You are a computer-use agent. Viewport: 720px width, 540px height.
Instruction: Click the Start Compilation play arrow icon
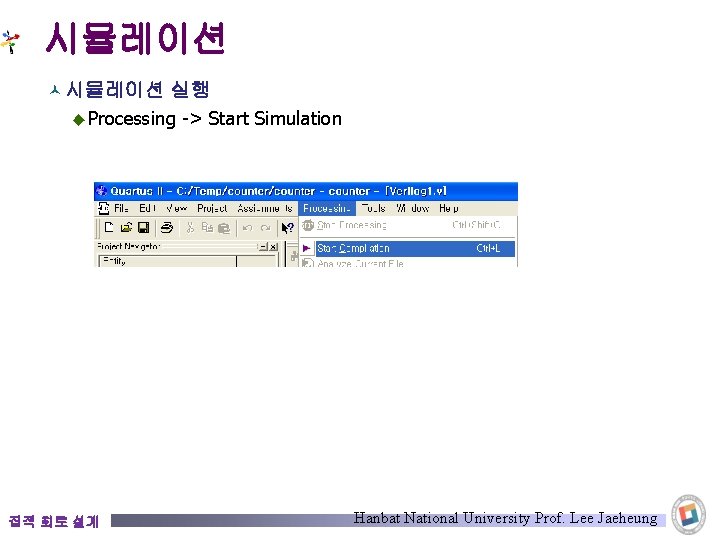[307, 248]
